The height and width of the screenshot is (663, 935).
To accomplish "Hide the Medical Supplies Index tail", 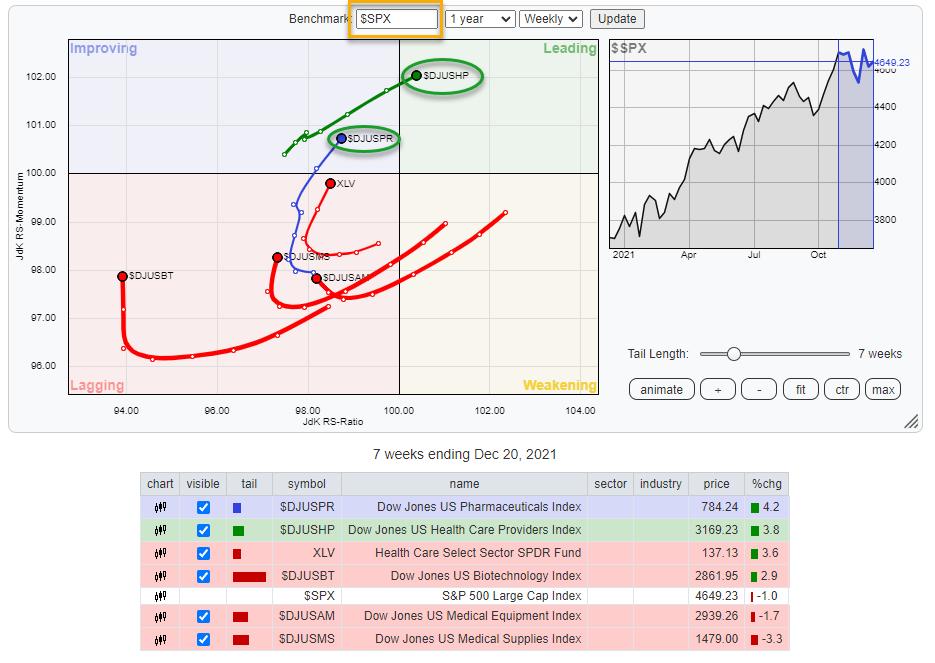I will (x=203, y=639).
